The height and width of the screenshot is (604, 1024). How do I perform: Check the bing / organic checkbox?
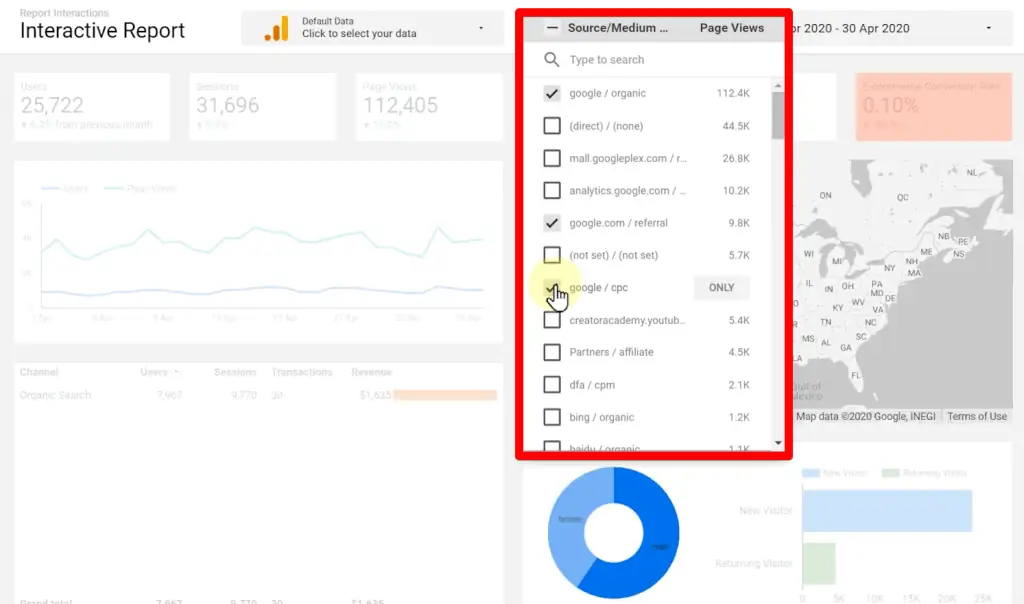point(551,417)
